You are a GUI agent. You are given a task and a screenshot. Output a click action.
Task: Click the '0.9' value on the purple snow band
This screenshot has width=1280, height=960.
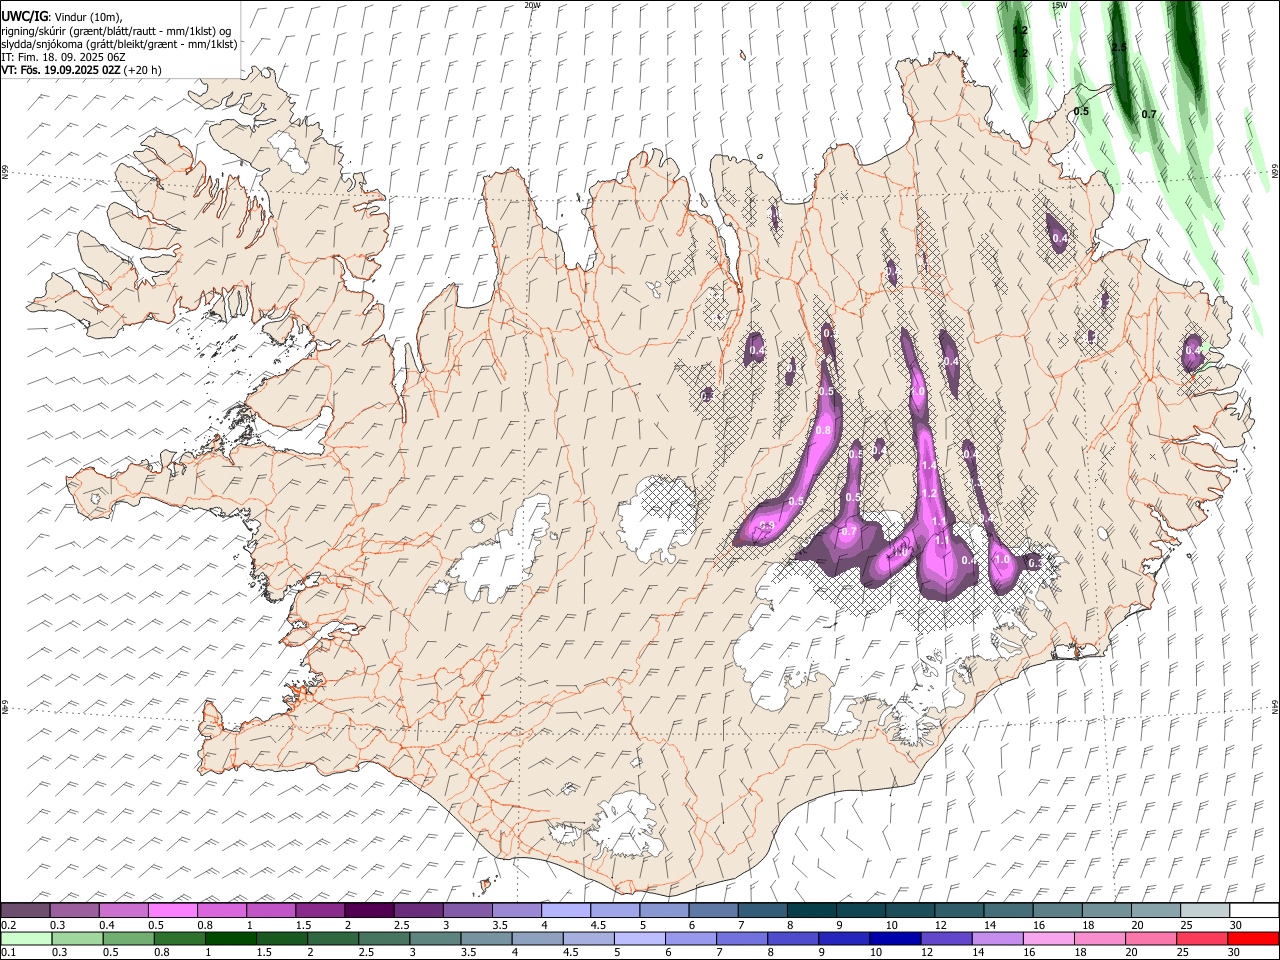pos(768,526)
